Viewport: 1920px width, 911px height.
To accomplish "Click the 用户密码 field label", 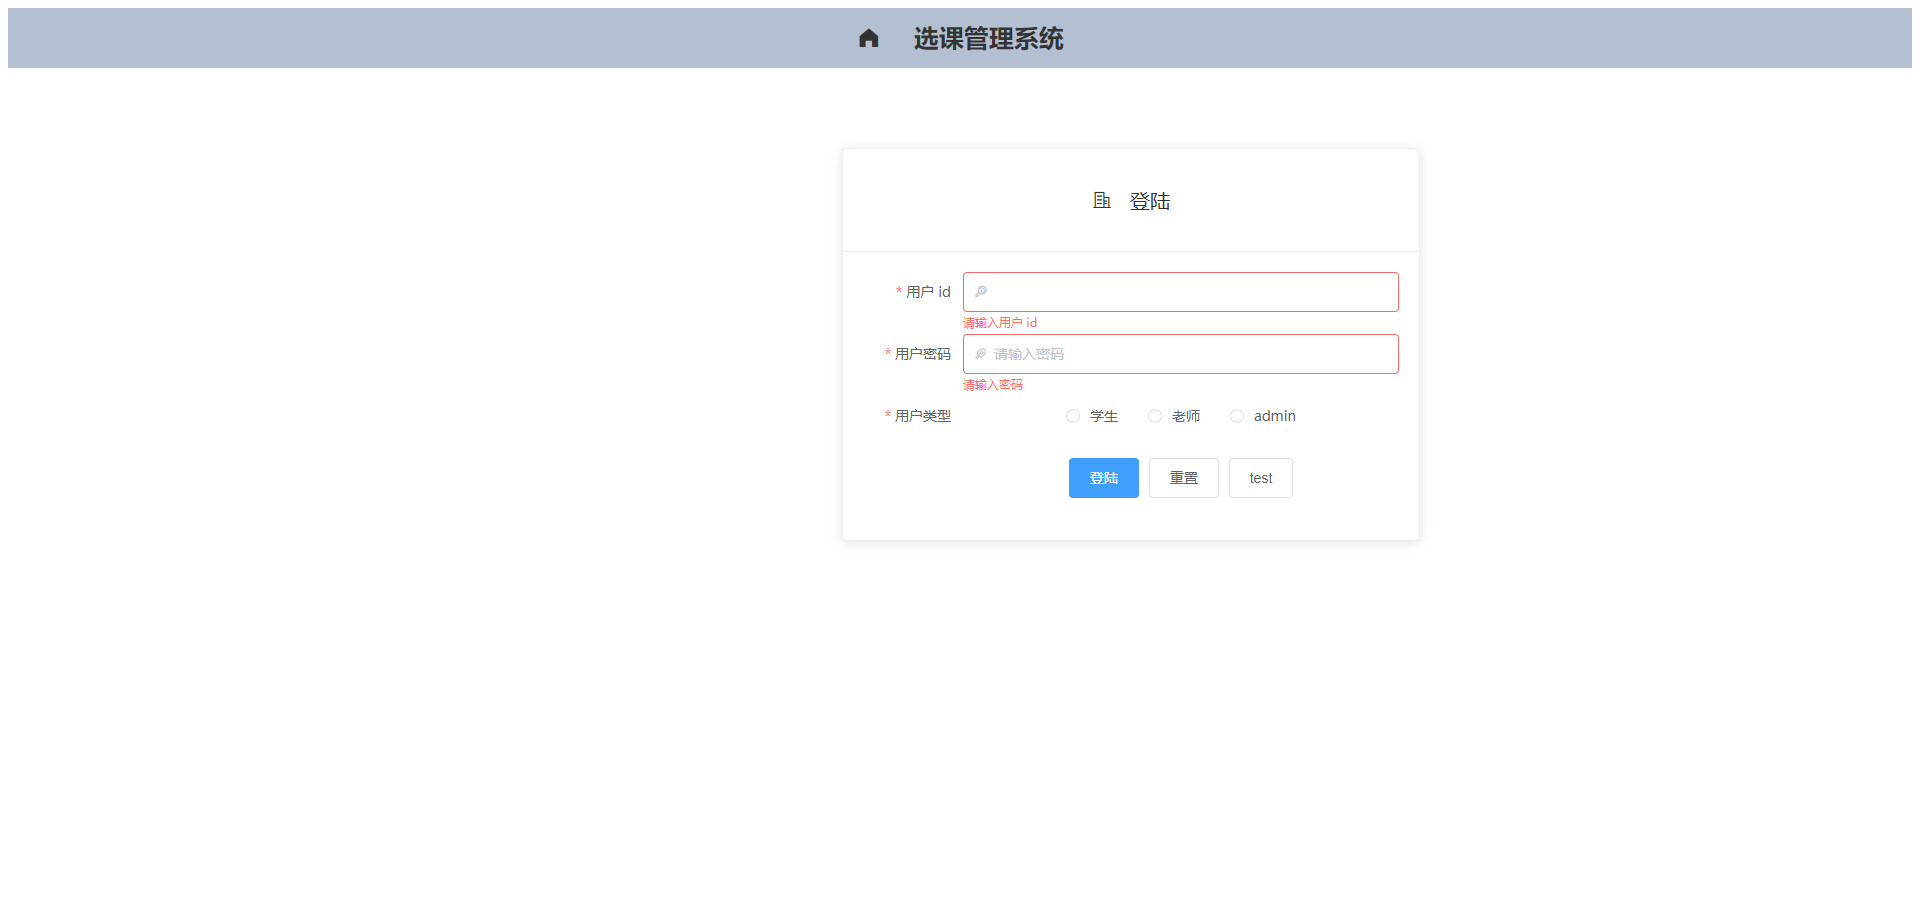I will (x=922, y=354).
